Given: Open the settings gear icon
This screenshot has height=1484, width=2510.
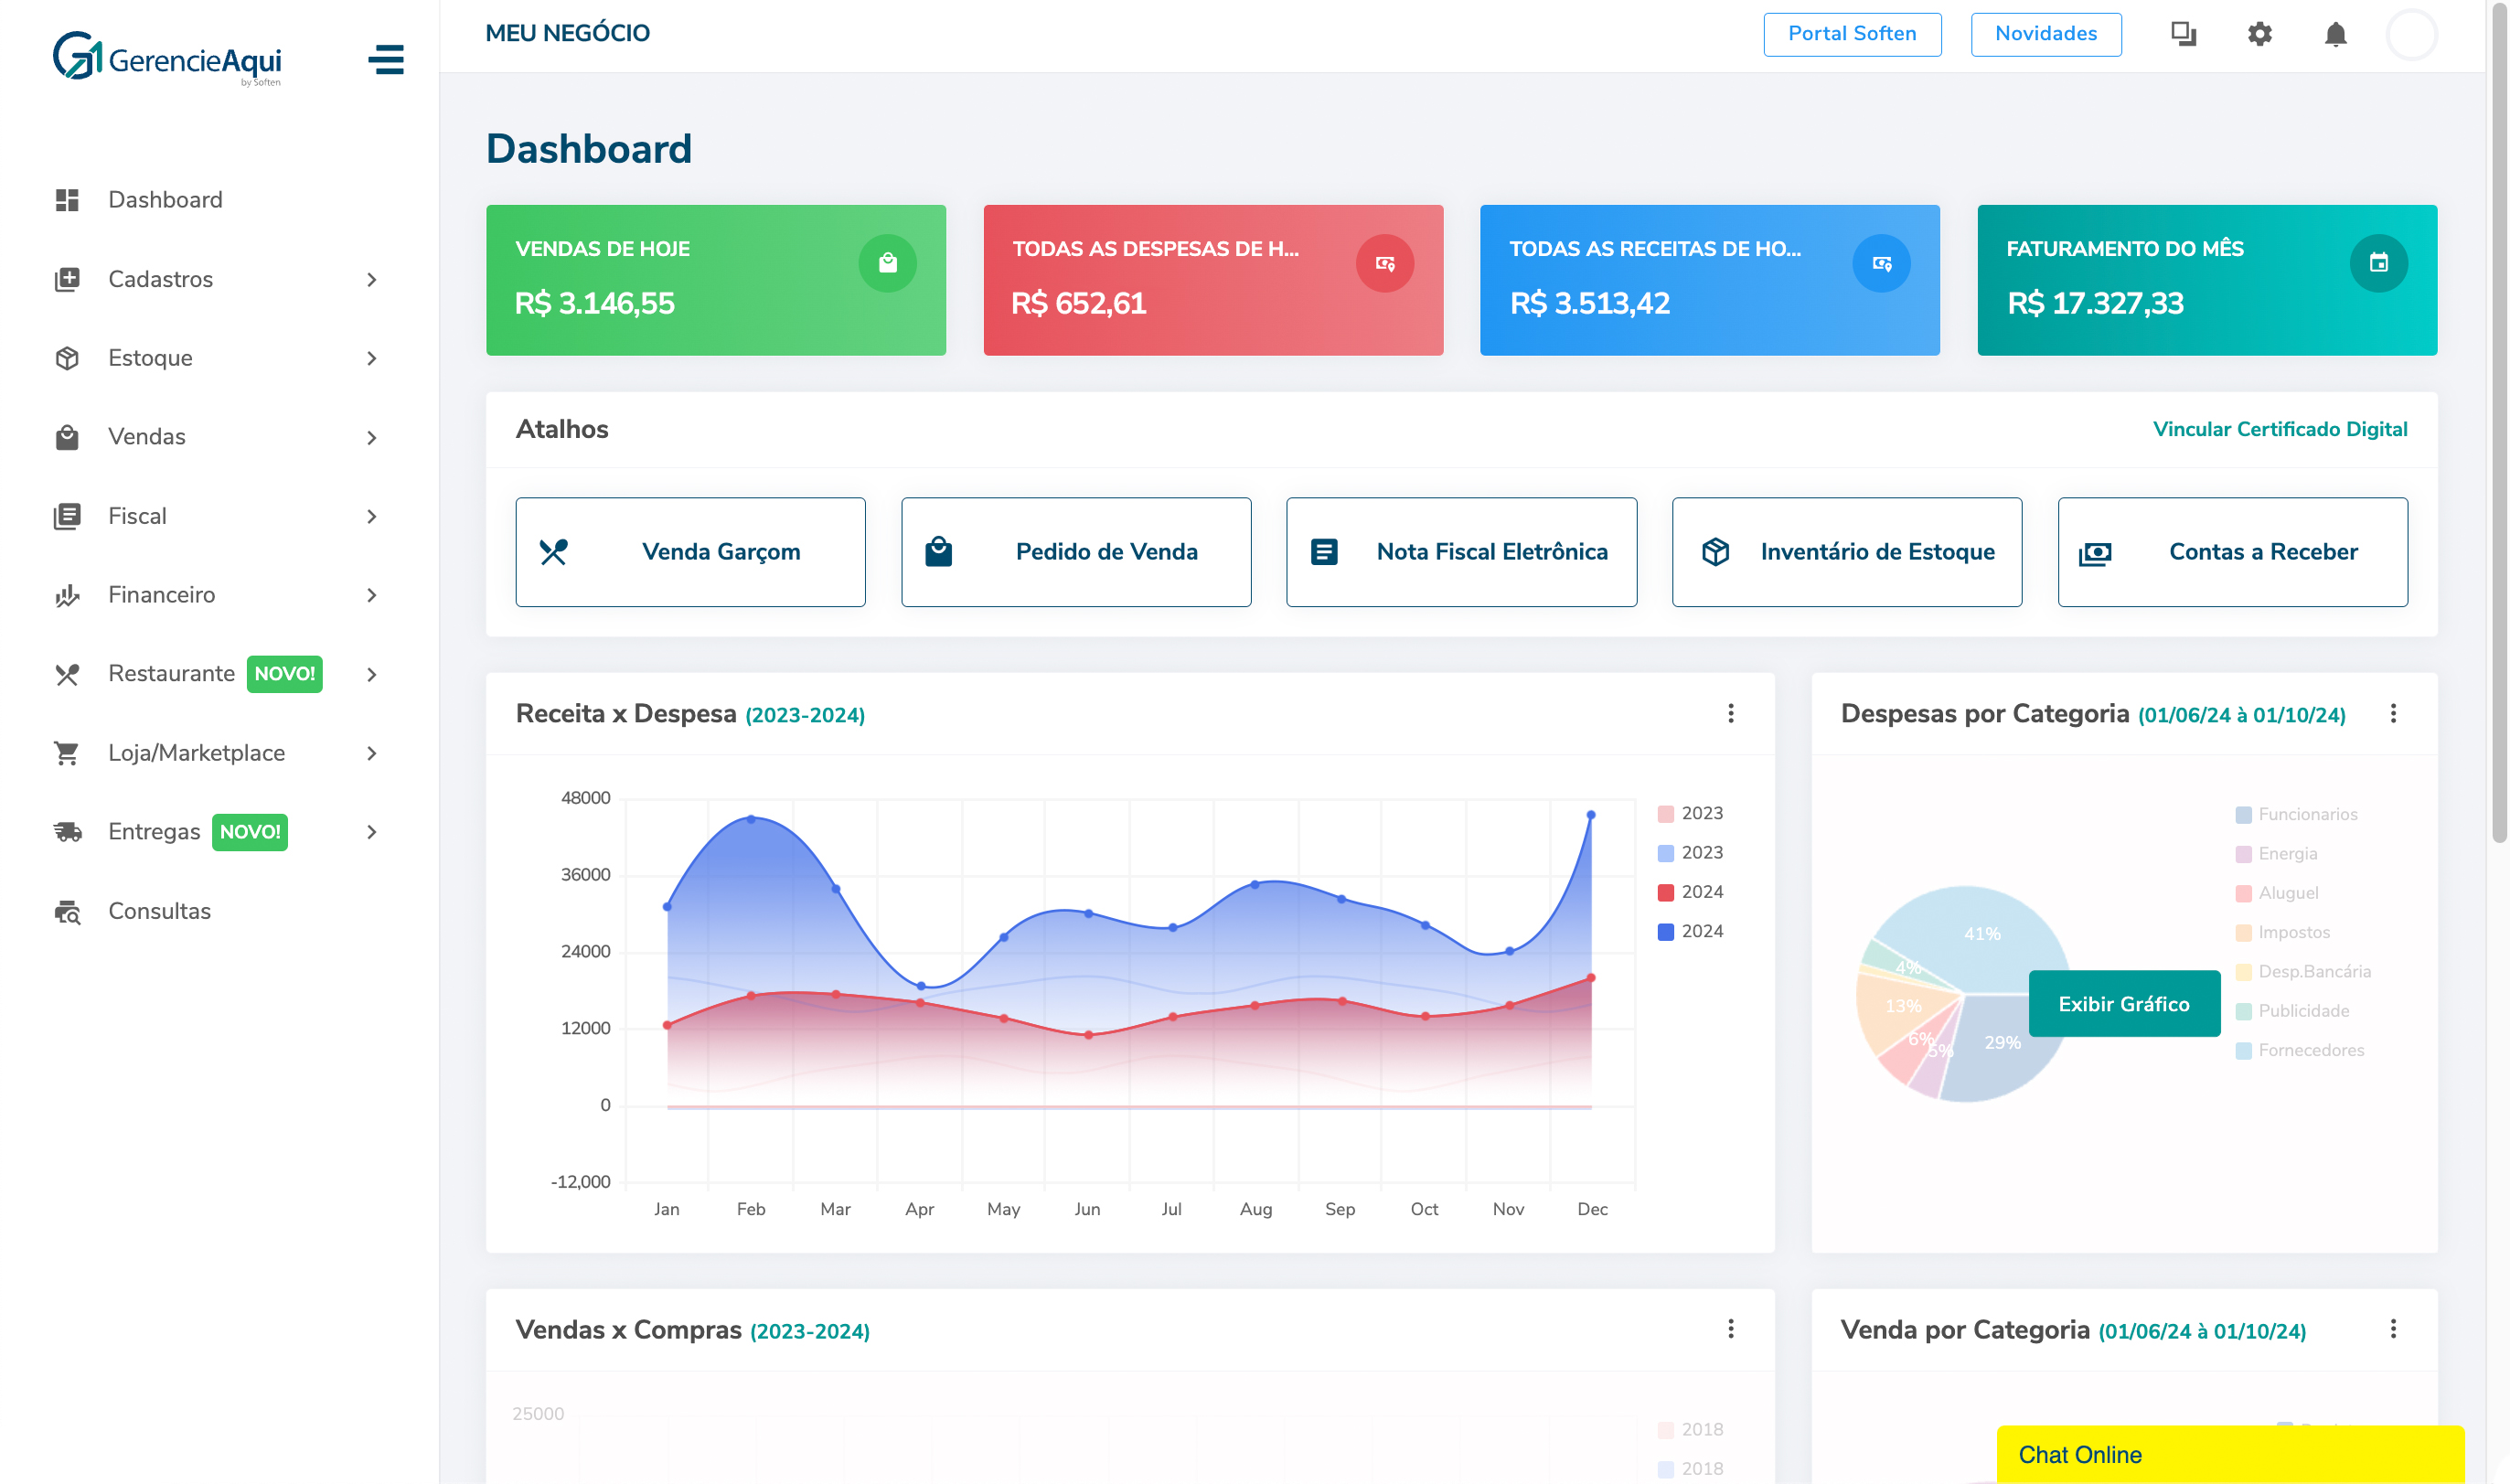Looking at the screenshot, I should [x=2260, y=34].
